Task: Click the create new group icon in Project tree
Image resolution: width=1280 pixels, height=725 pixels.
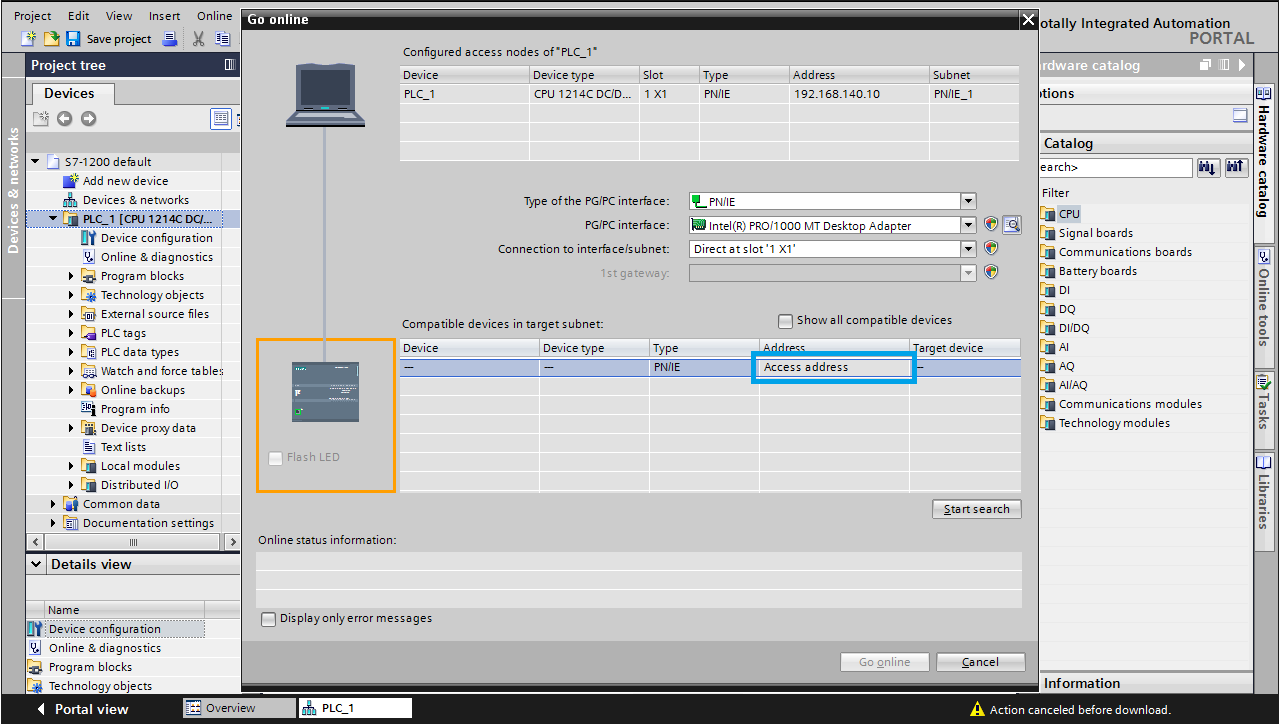Action: coord(41,119)
